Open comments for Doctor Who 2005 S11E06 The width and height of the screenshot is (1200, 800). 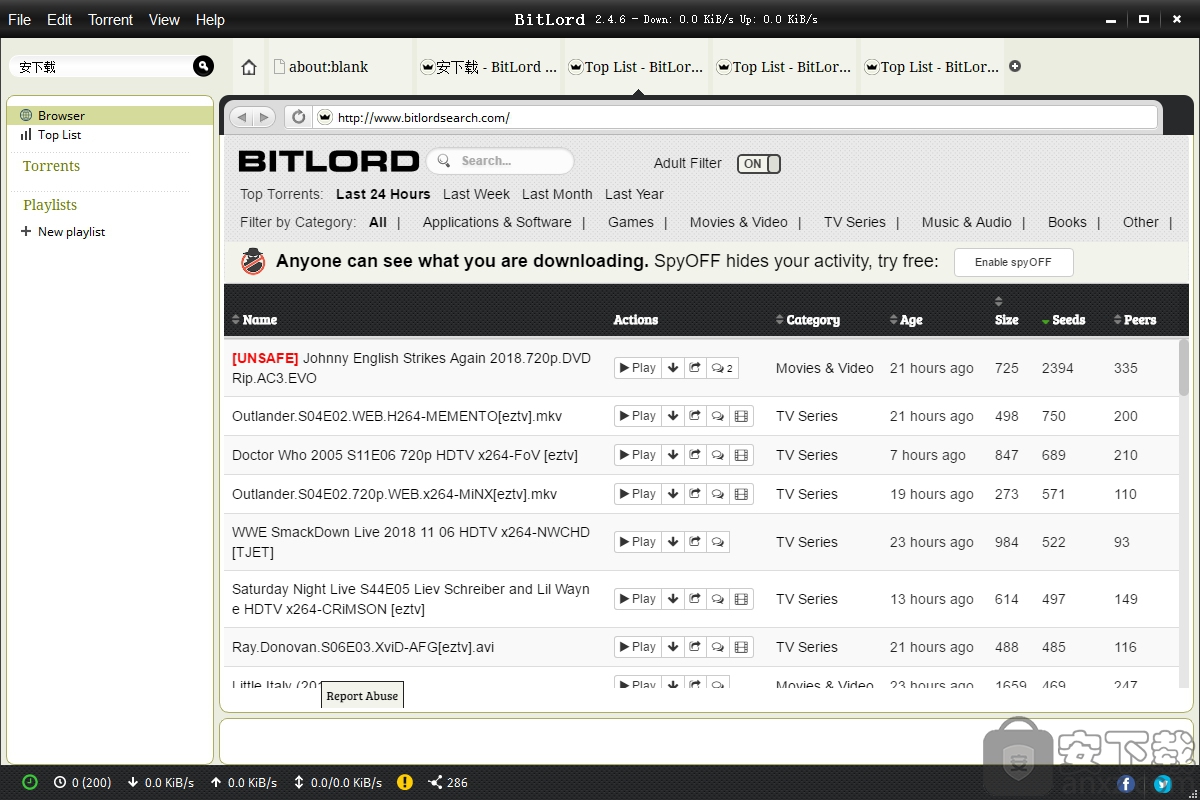click(718, 455)
